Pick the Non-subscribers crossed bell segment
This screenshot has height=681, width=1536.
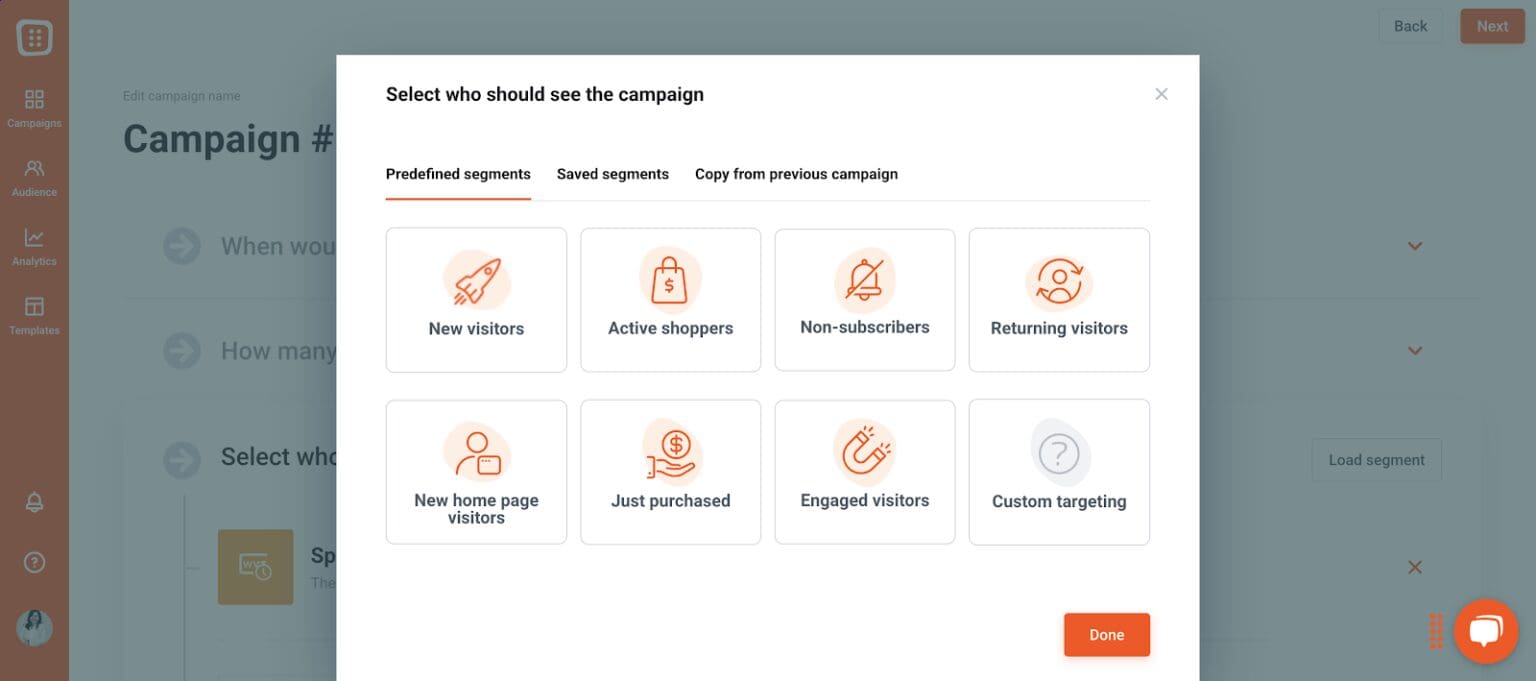(x=864, y=300)
